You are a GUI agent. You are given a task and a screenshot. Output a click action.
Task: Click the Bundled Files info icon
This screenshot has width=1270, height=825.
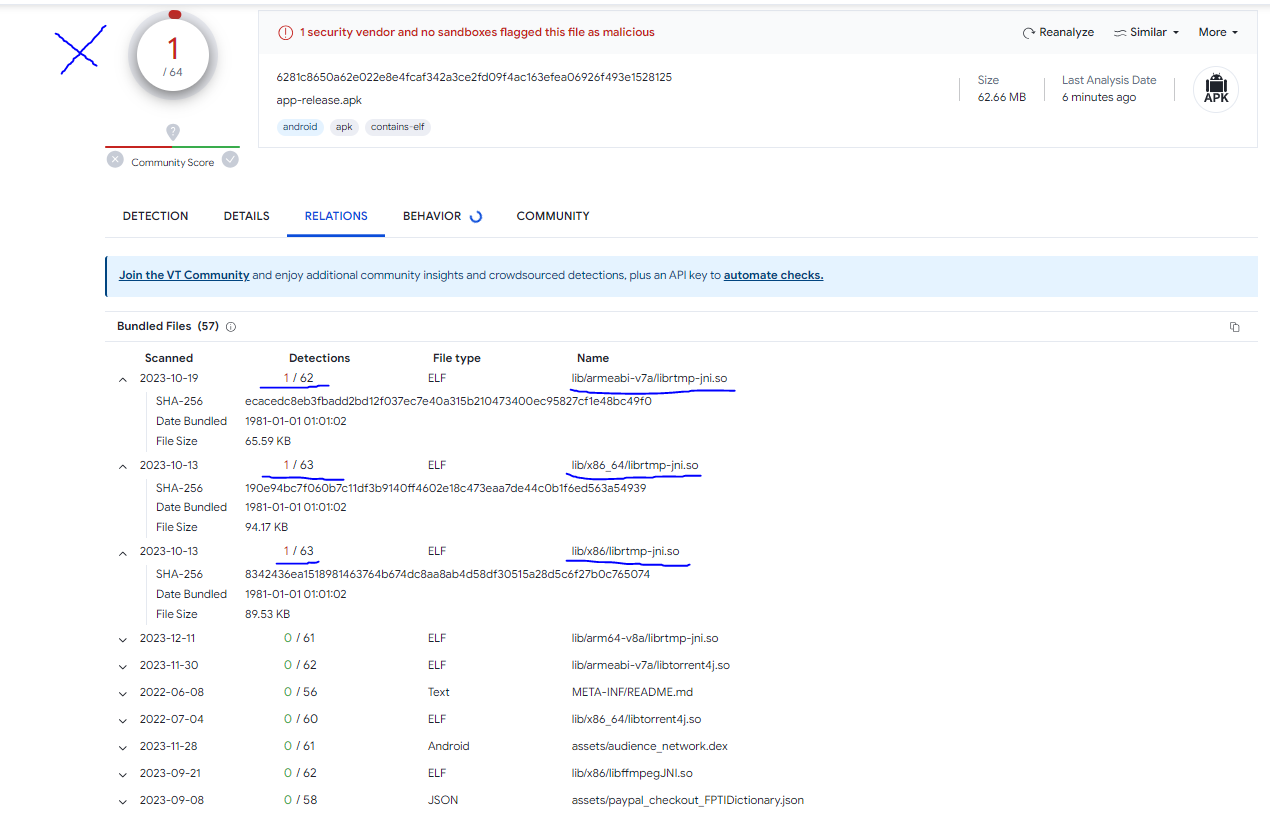tap(231, 327)
